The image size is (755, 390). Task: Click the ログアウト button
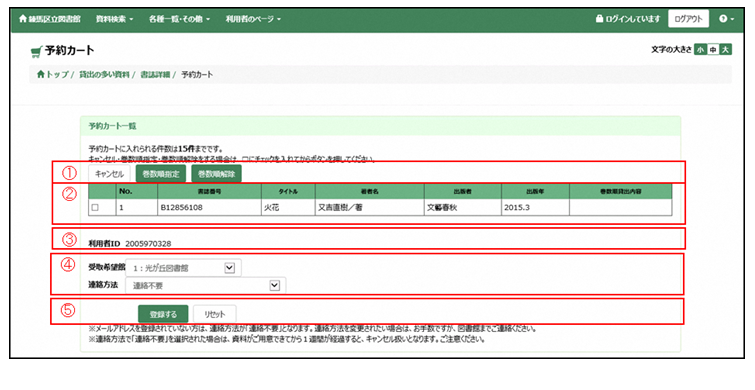pos(688,19)
